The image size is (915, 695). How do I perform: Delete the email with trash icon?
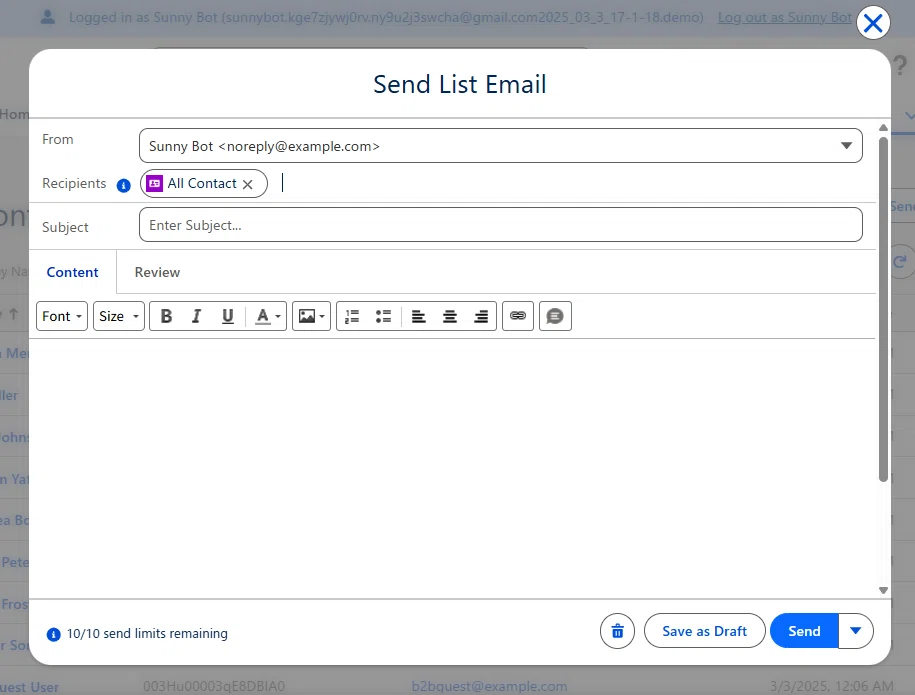coord(617,631)
